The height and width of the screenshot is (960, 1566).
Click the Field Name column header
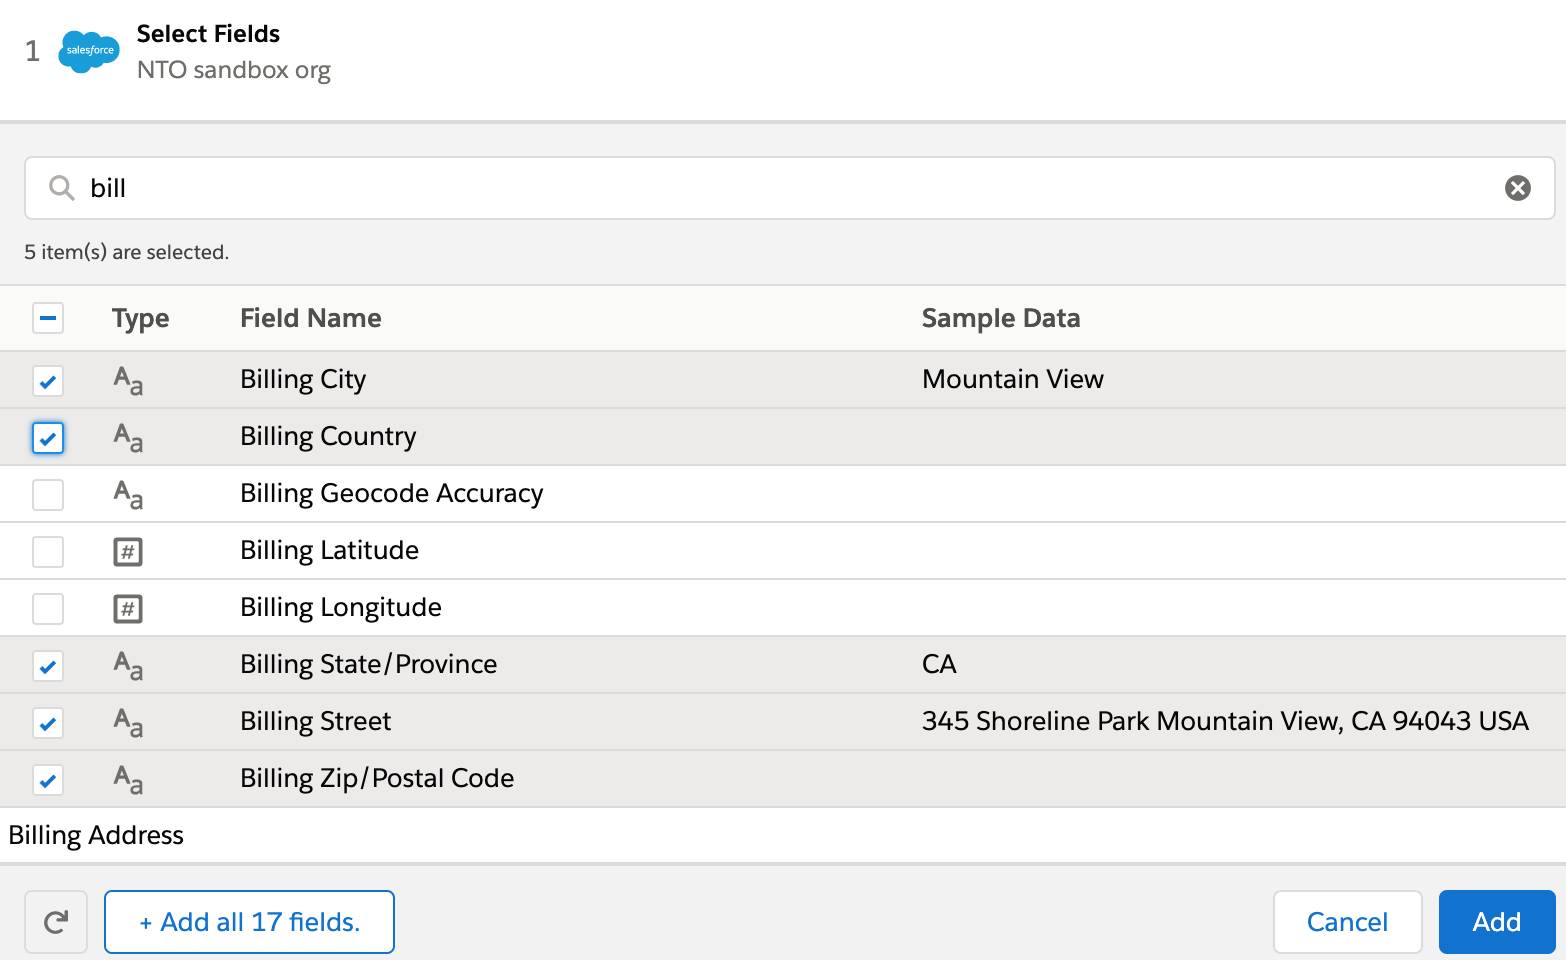click(x=311, y=318)
